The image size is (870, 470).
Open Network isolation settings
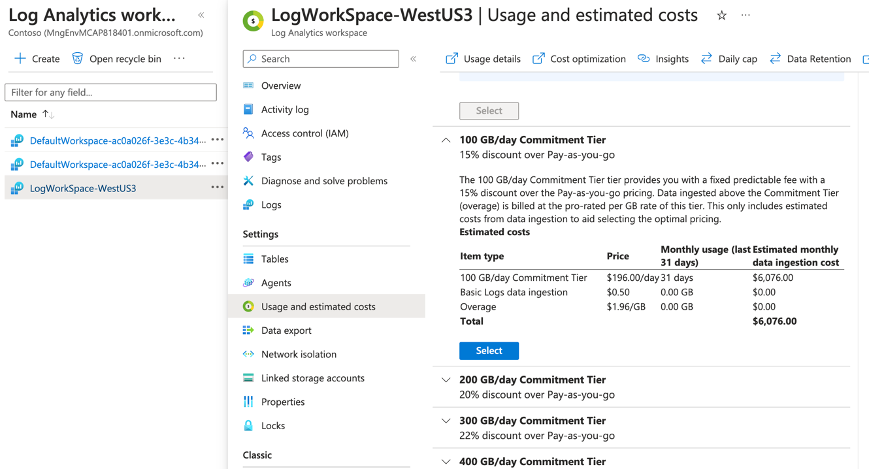point(298,354)
